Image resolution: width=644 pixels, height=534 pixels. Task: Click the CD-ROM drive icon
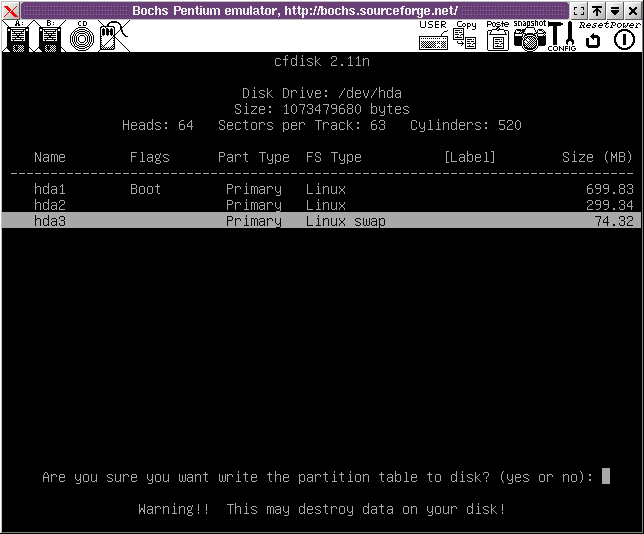(x=82, y=38)
